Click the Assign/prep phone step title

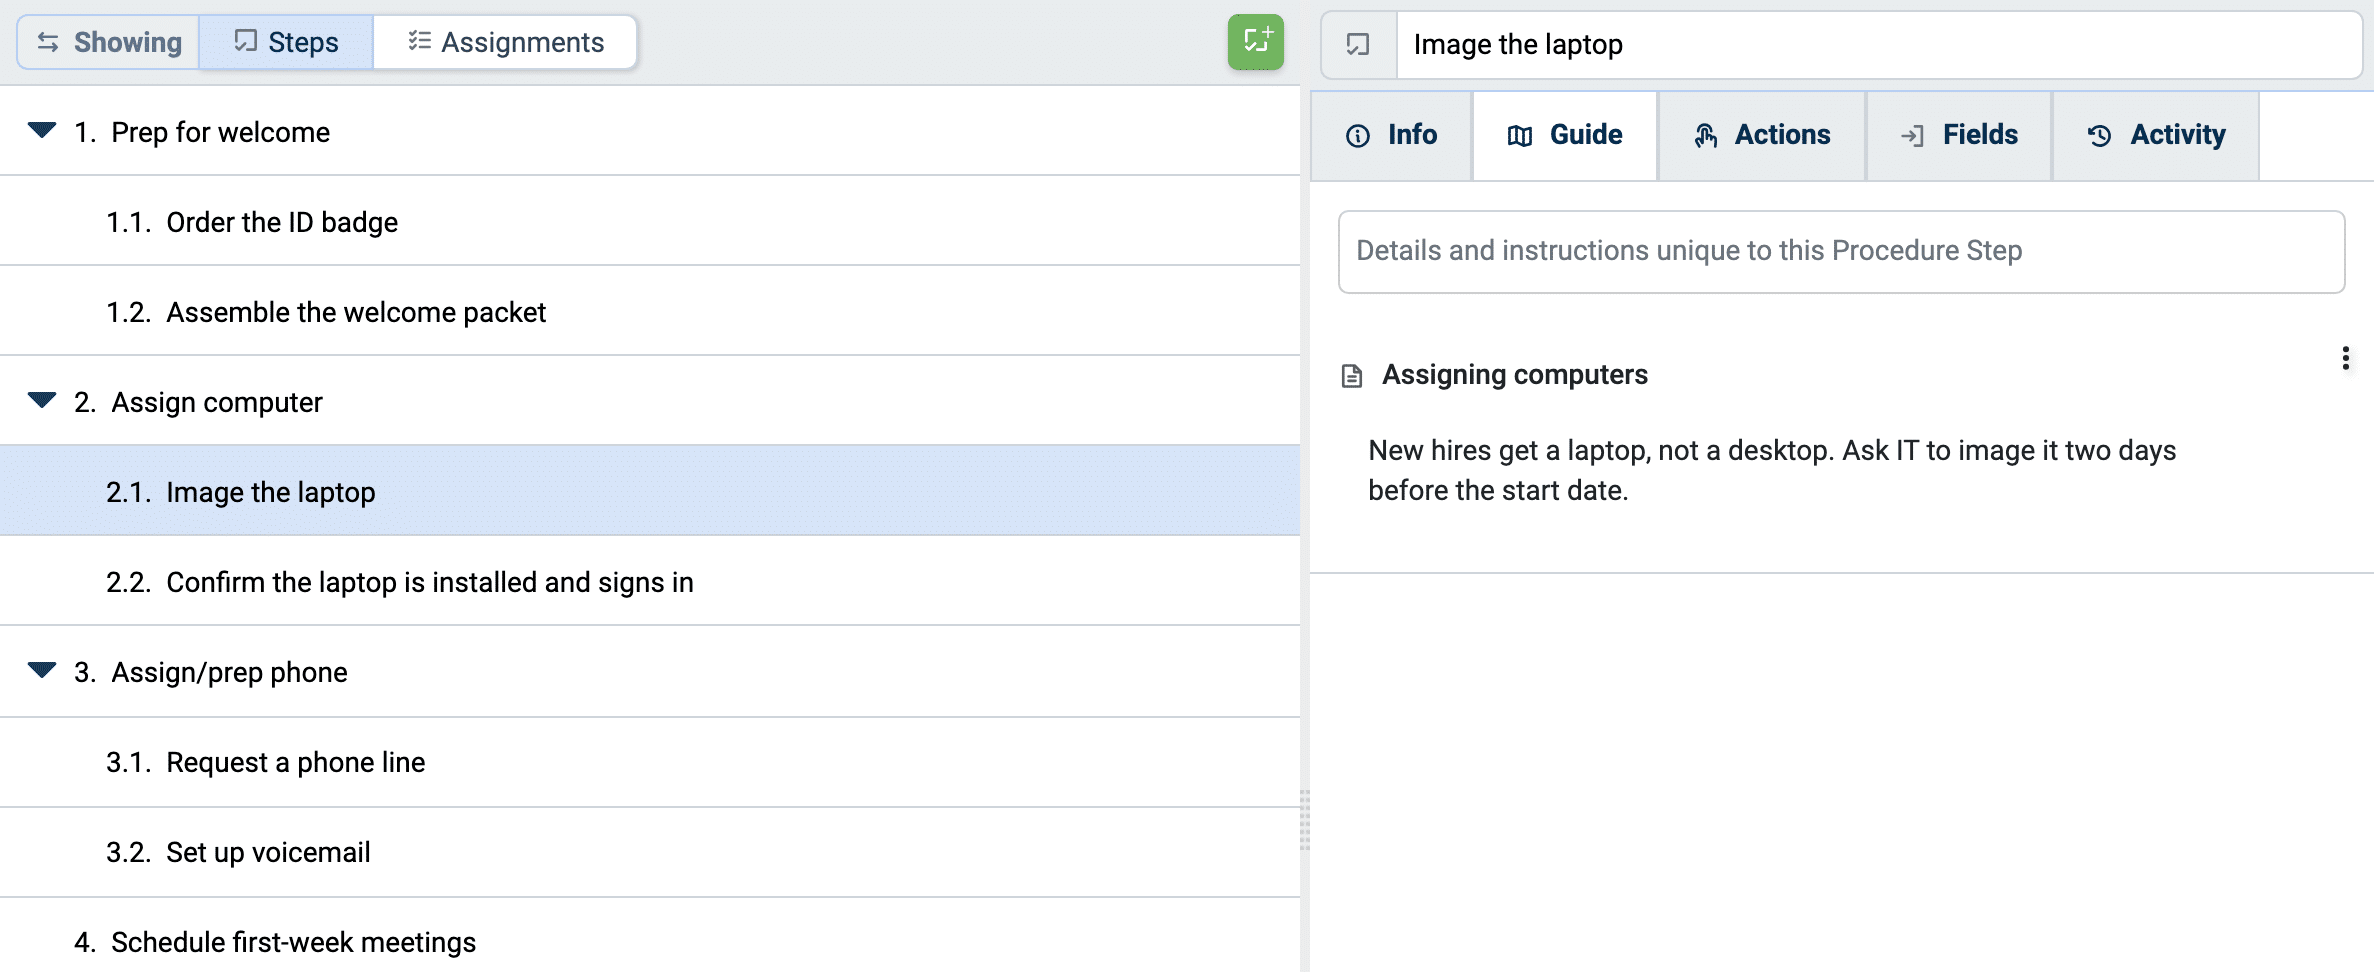tap(229, 672)
